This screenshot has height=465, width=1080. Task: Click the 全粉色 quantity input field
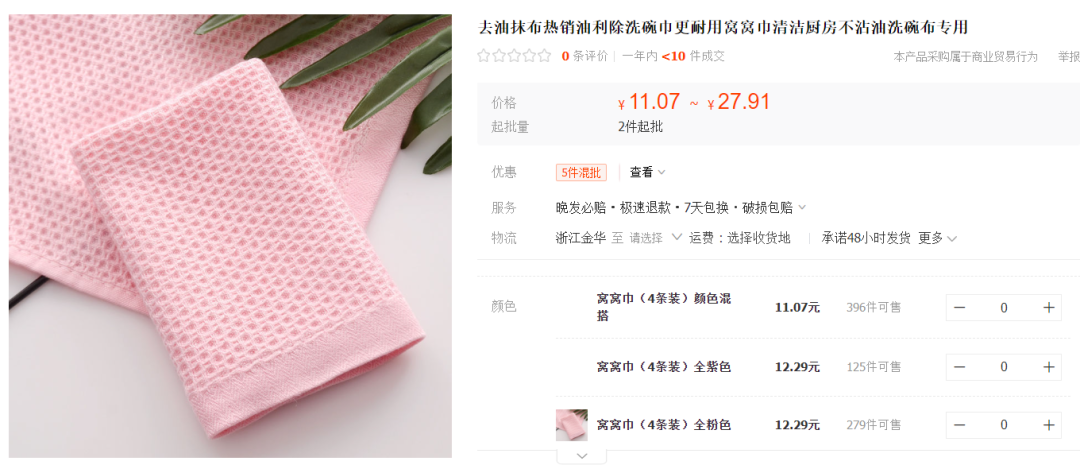[1004, 425]
